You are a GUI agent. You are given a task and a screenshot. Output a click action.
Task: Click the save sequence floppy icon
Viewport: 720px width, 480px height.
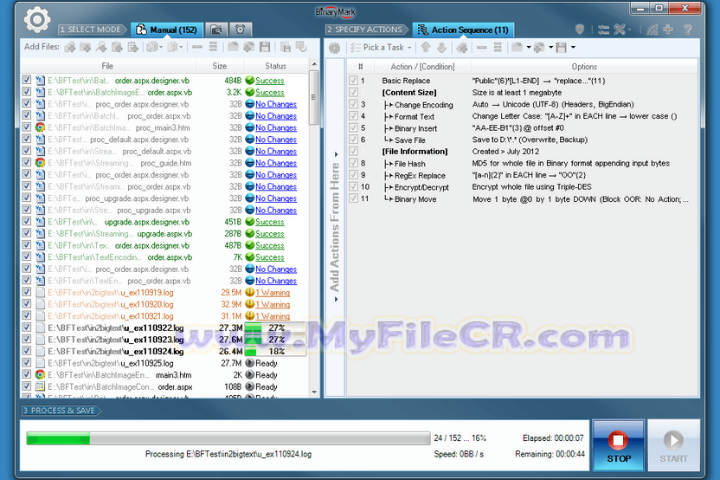pyautogui.click(x=561, y=47)
